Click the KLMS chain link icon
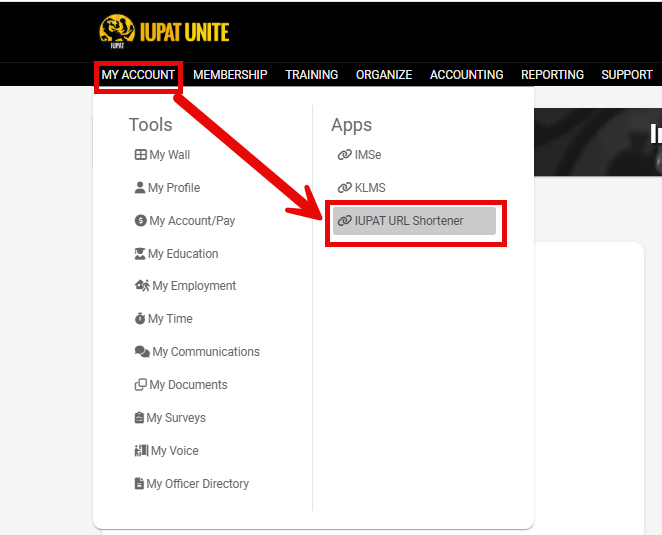The height and width of the screenshot is (535, 662). [345, 187]
